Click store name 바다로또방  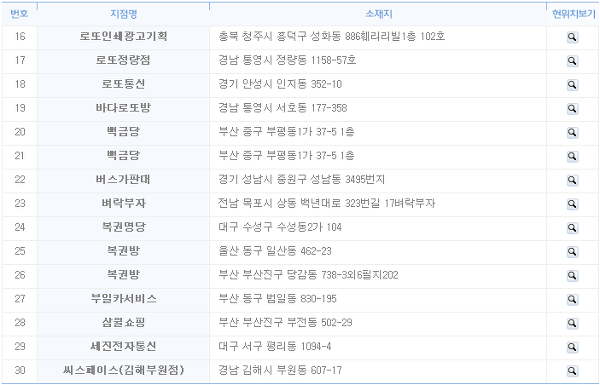pyautogui.click(x=123, y=108)
